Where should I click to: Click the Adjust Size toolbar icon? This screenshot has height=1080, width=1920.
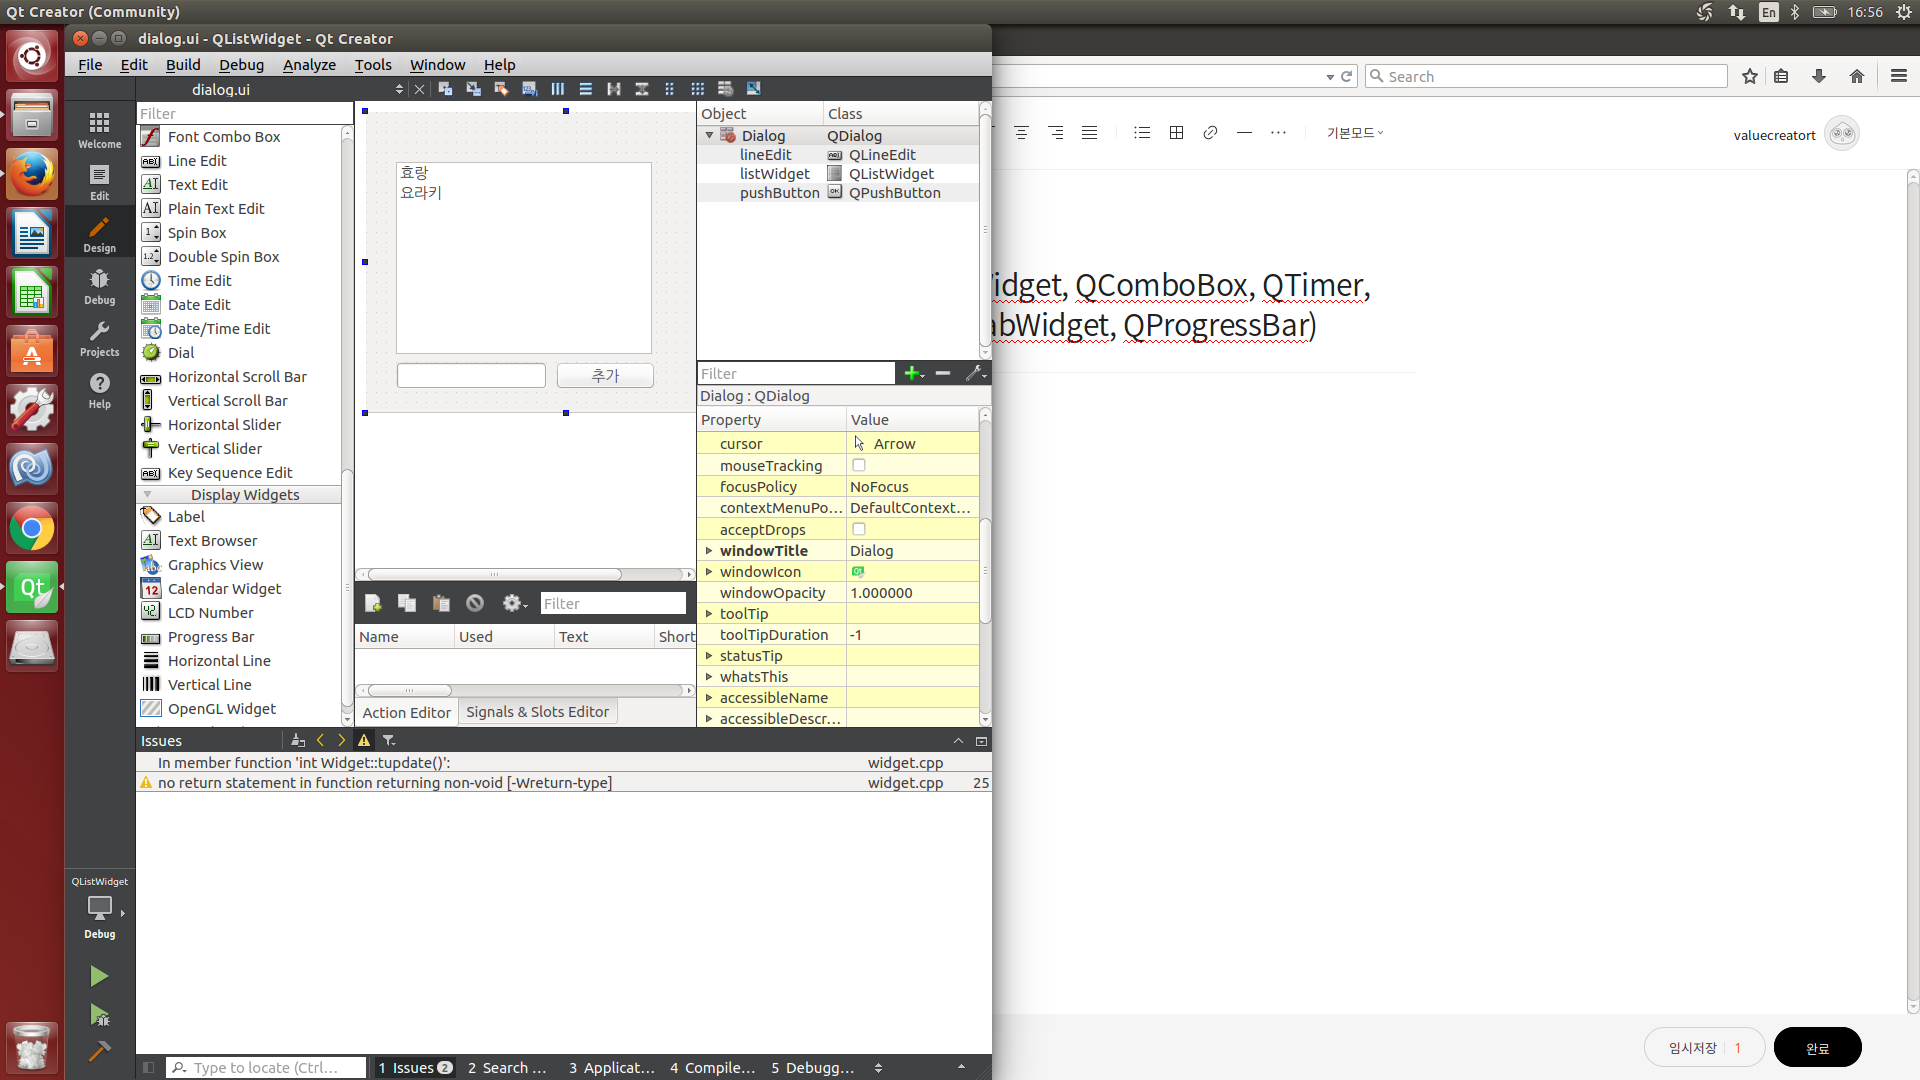coord(753,89)
